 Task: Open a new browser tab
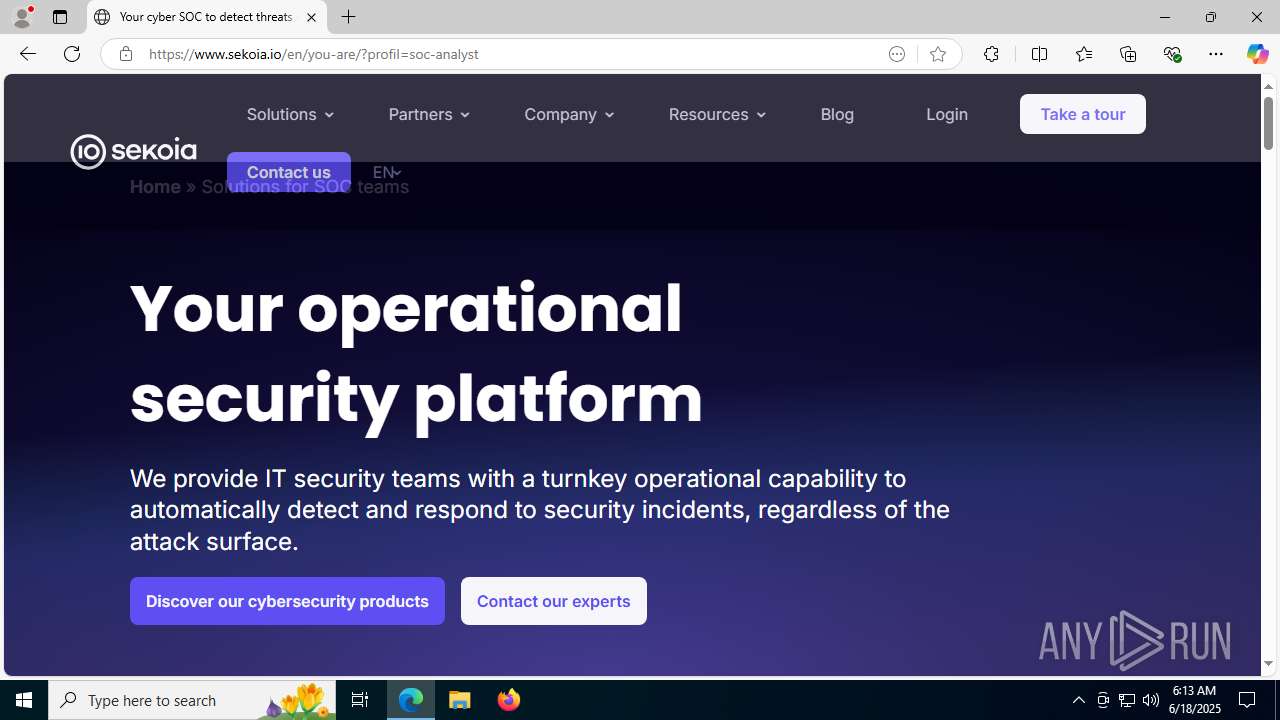point(349,17)
